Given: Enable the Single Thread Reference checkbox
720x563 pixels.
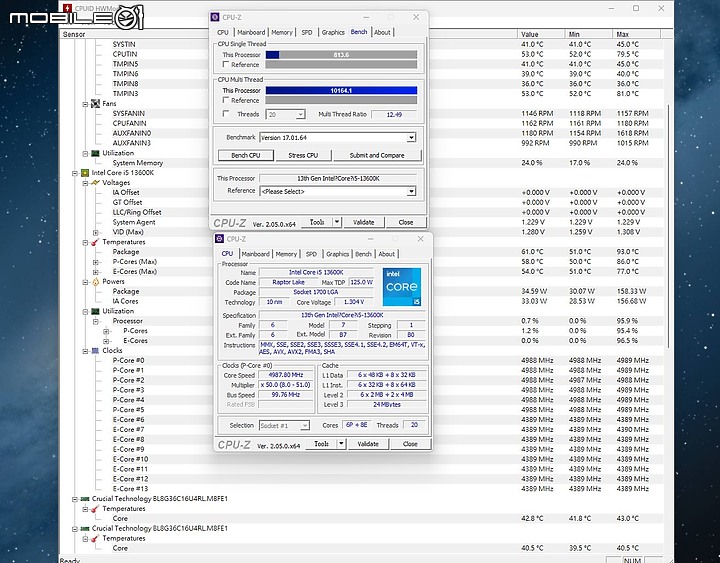Looking at the screenshot, I should 225,65.
